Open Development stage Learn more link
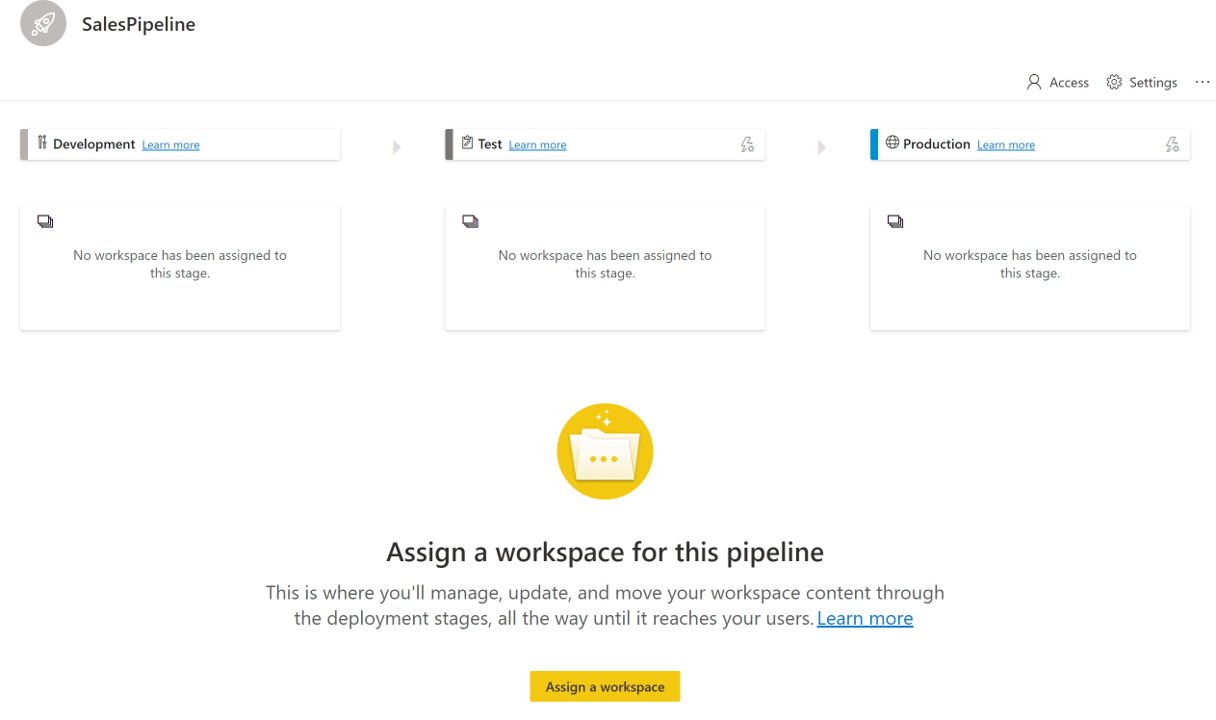Screen dimensions: 1216x720 coord(171,145)
